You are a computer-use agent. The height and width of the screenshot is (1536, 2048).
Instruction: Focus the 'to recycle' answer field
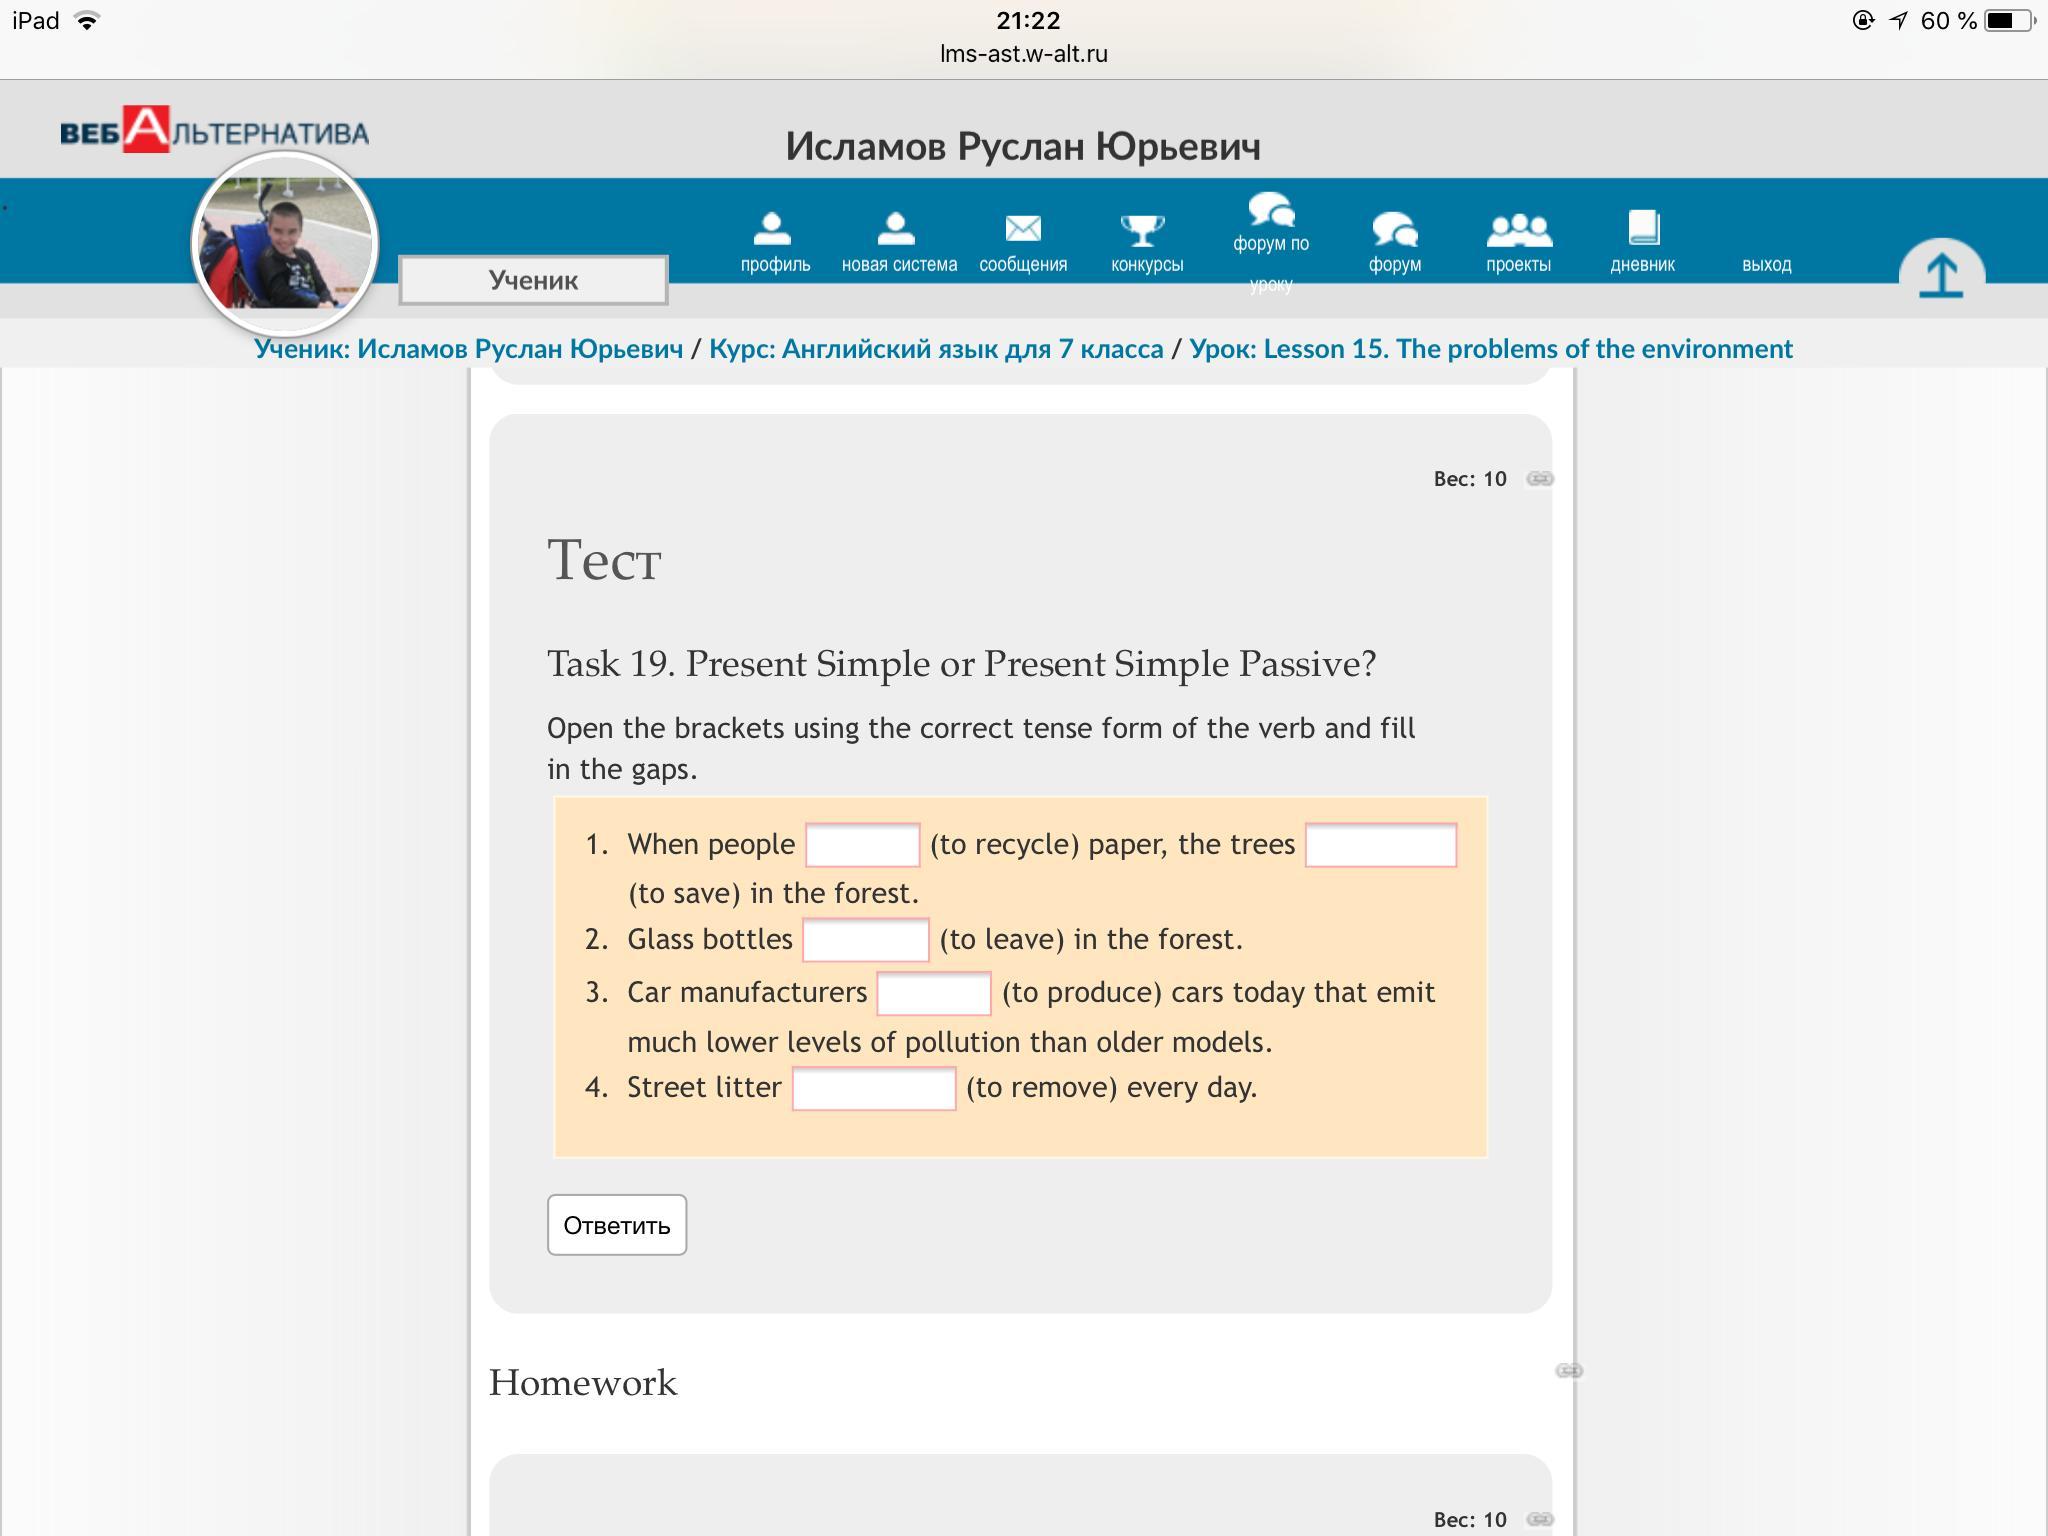tap(862, 845)
